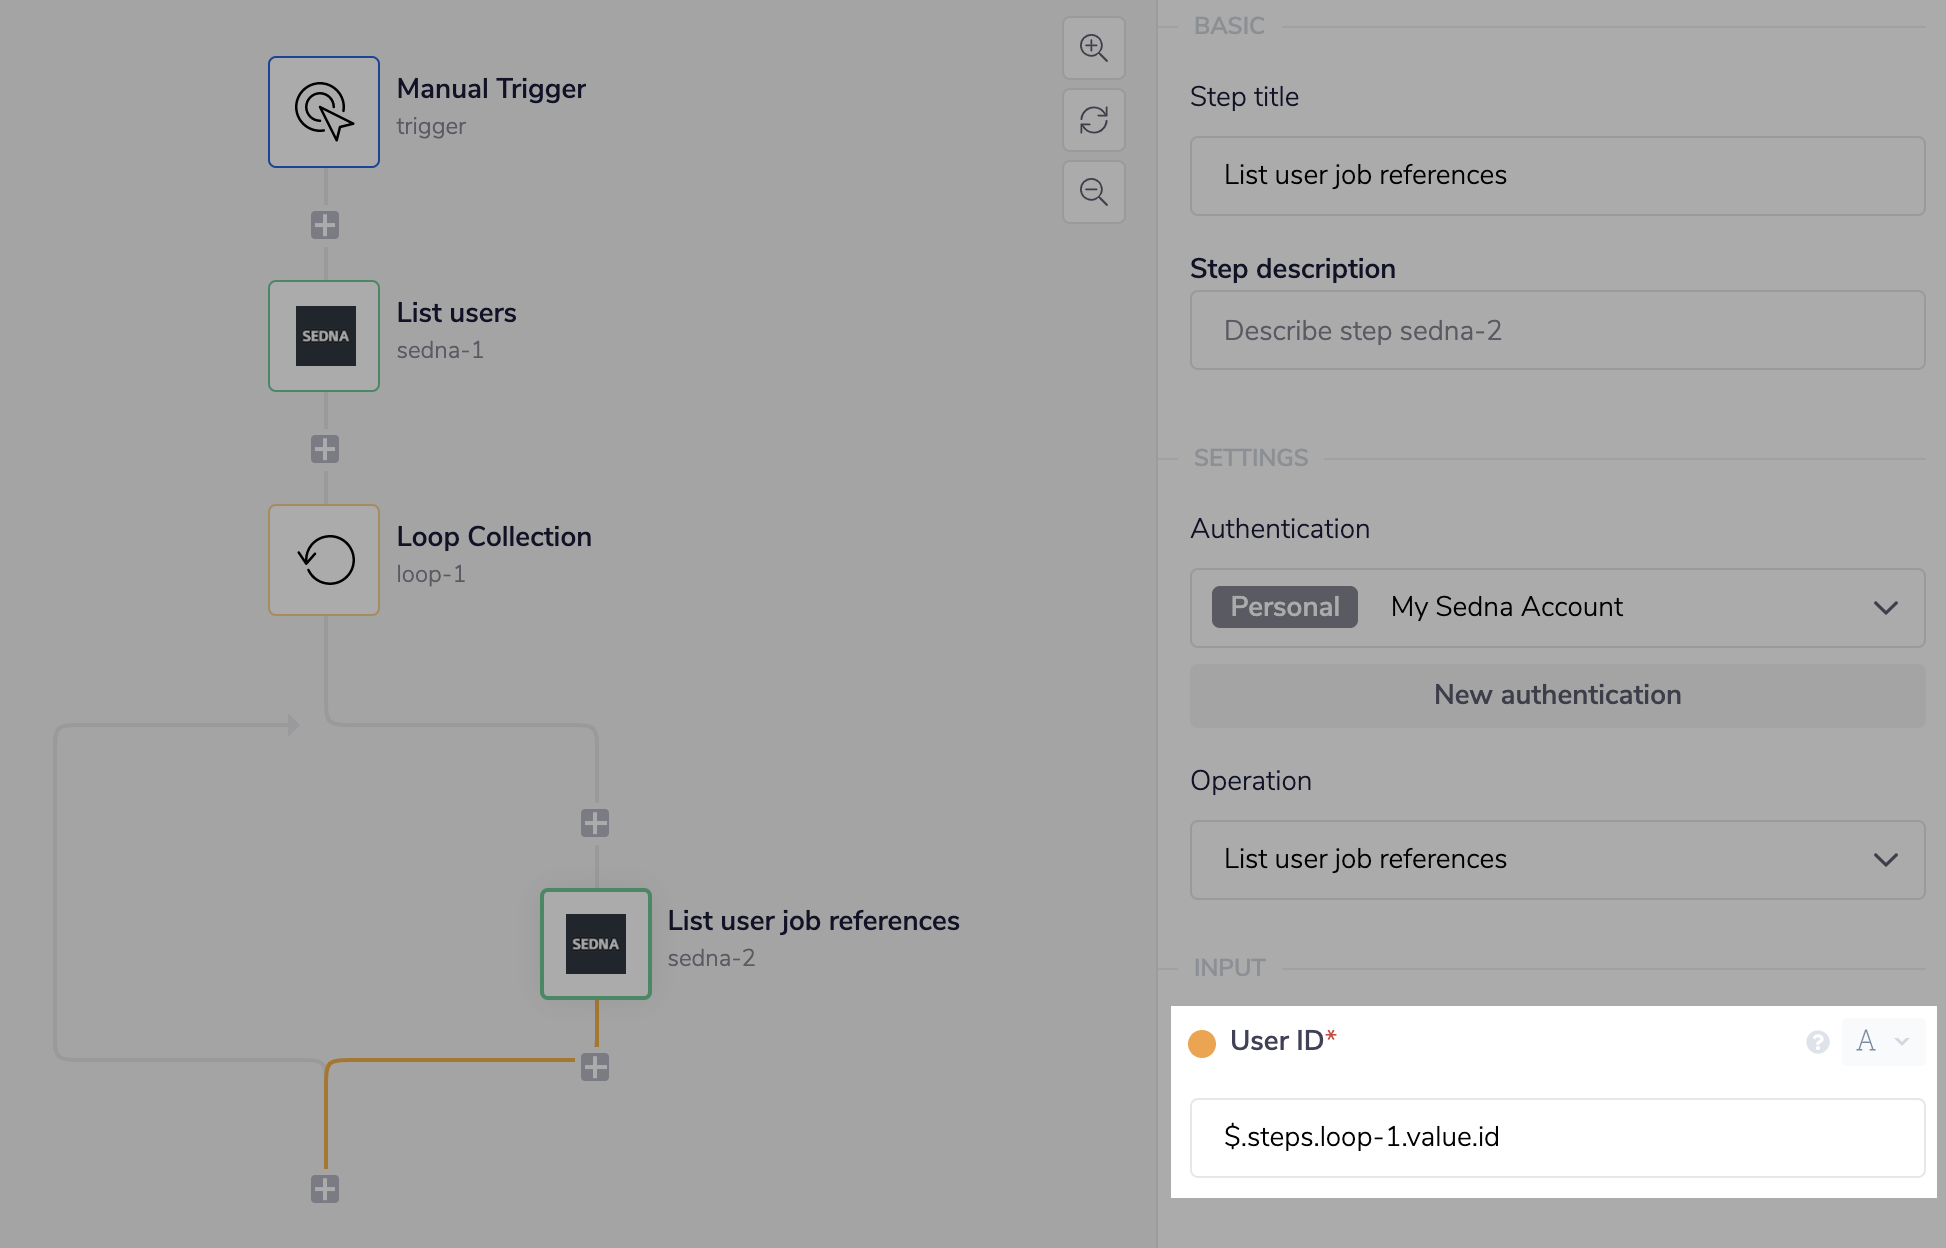1946x1248 pixels.
Task: Edit the User ID value $.steps.loop-1.value.id
Action: 1557,1137
